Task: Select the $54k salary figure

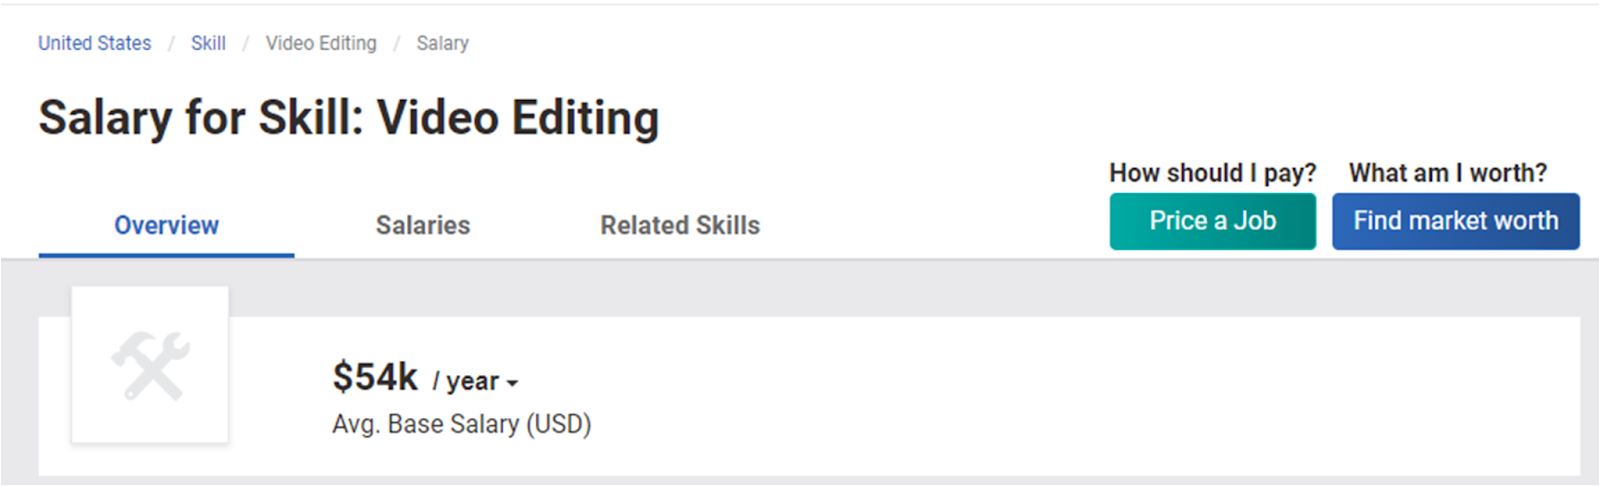Action: pos(375,377)
